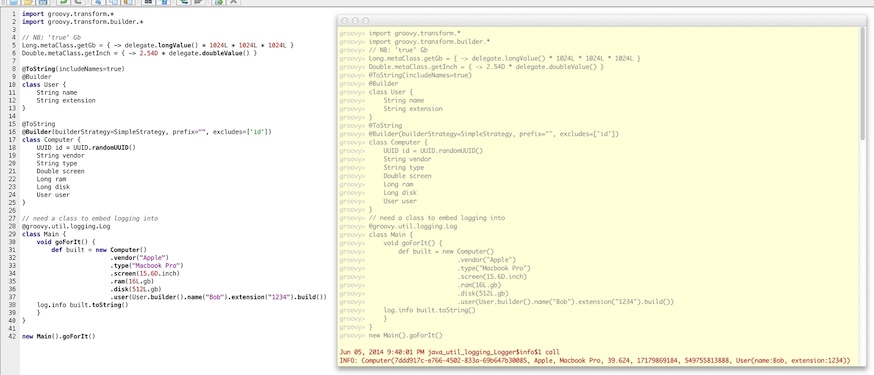Click the green Undo arrow icon
The image size is (874, 375).
click(x=63, y=2)
